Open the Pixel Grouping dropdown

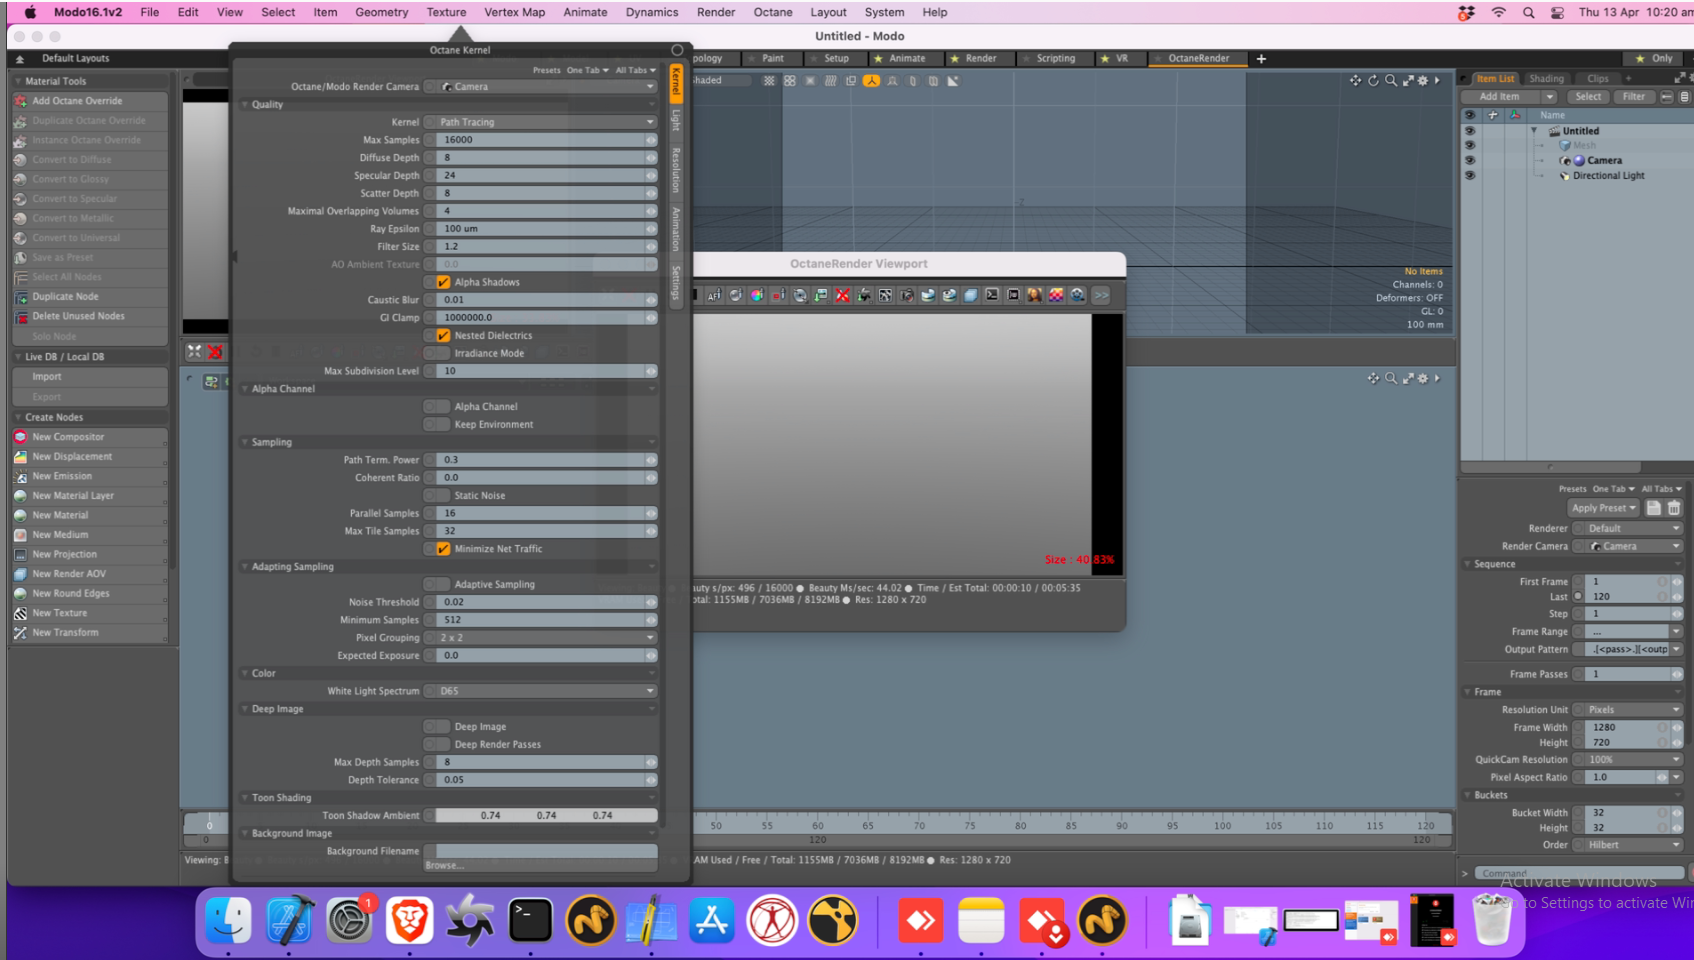547,638
